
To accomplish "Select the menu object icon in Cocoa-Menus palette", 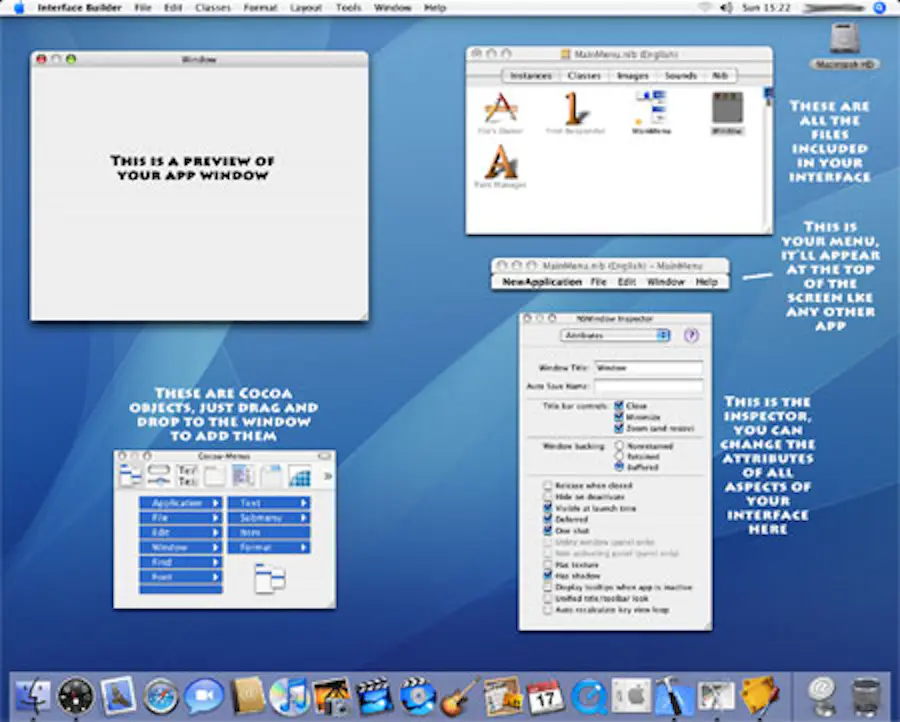I will pyautogui.click(x=270, y=578).
